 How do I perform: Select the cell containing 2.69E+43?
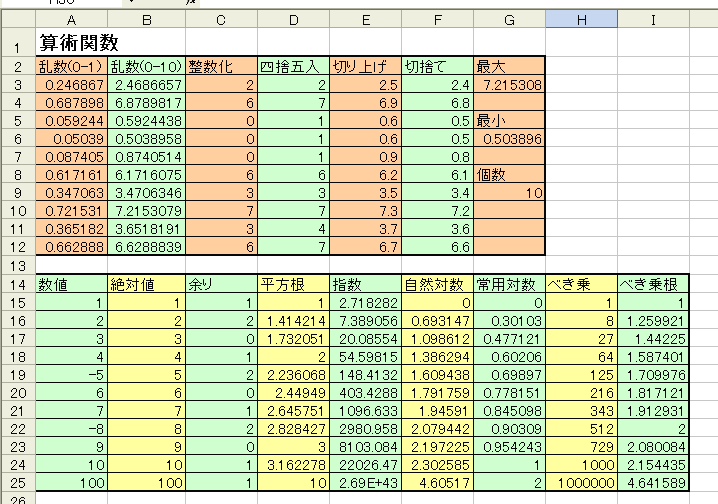coord(365,483)
